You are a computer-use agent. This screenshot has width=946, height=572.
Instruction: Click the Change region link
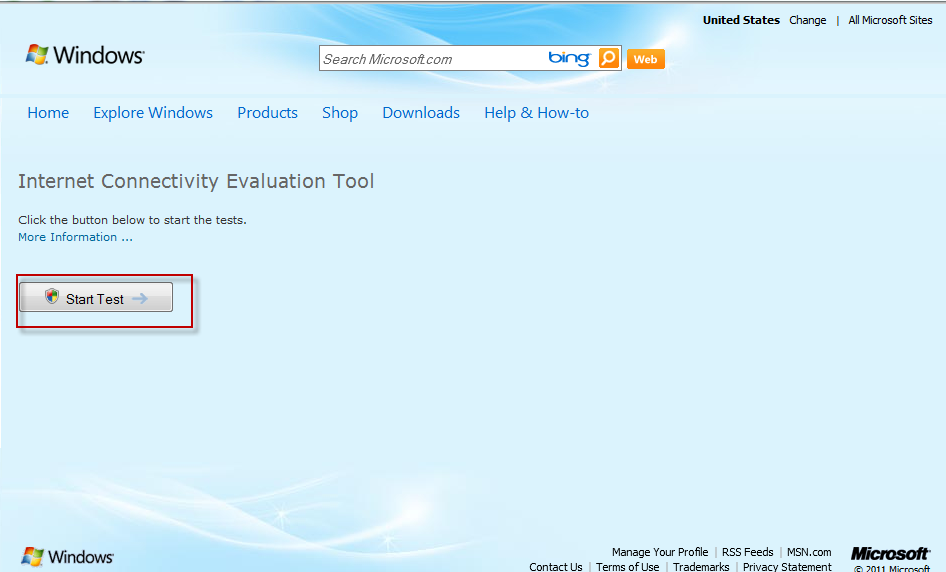tap(807, 20)
